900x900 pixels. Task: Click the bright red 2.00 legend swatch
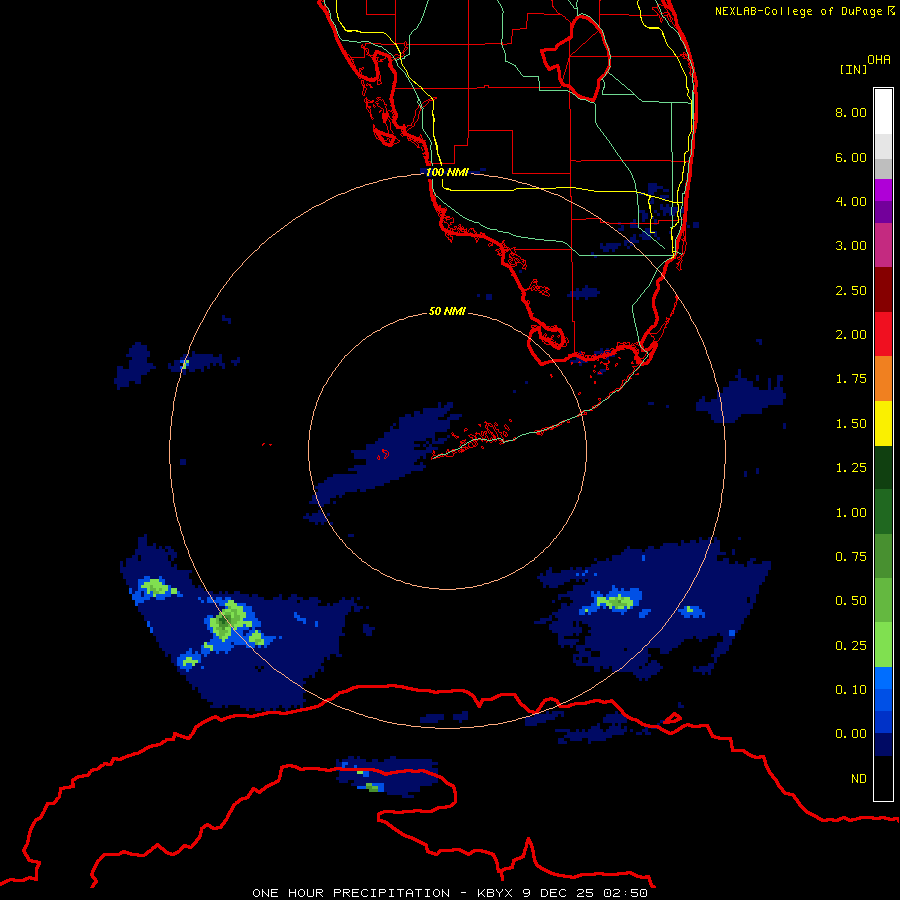[883, 334]
